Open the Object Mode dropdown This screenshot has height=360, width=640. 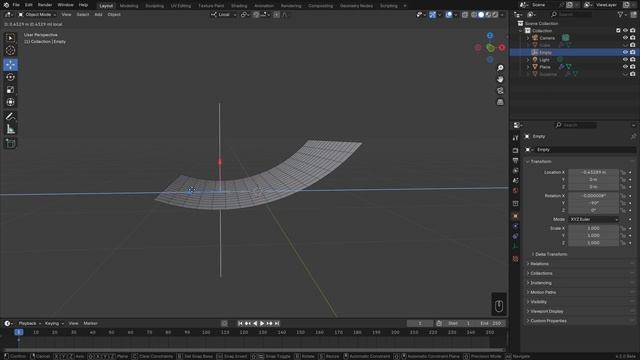[37, 15]
